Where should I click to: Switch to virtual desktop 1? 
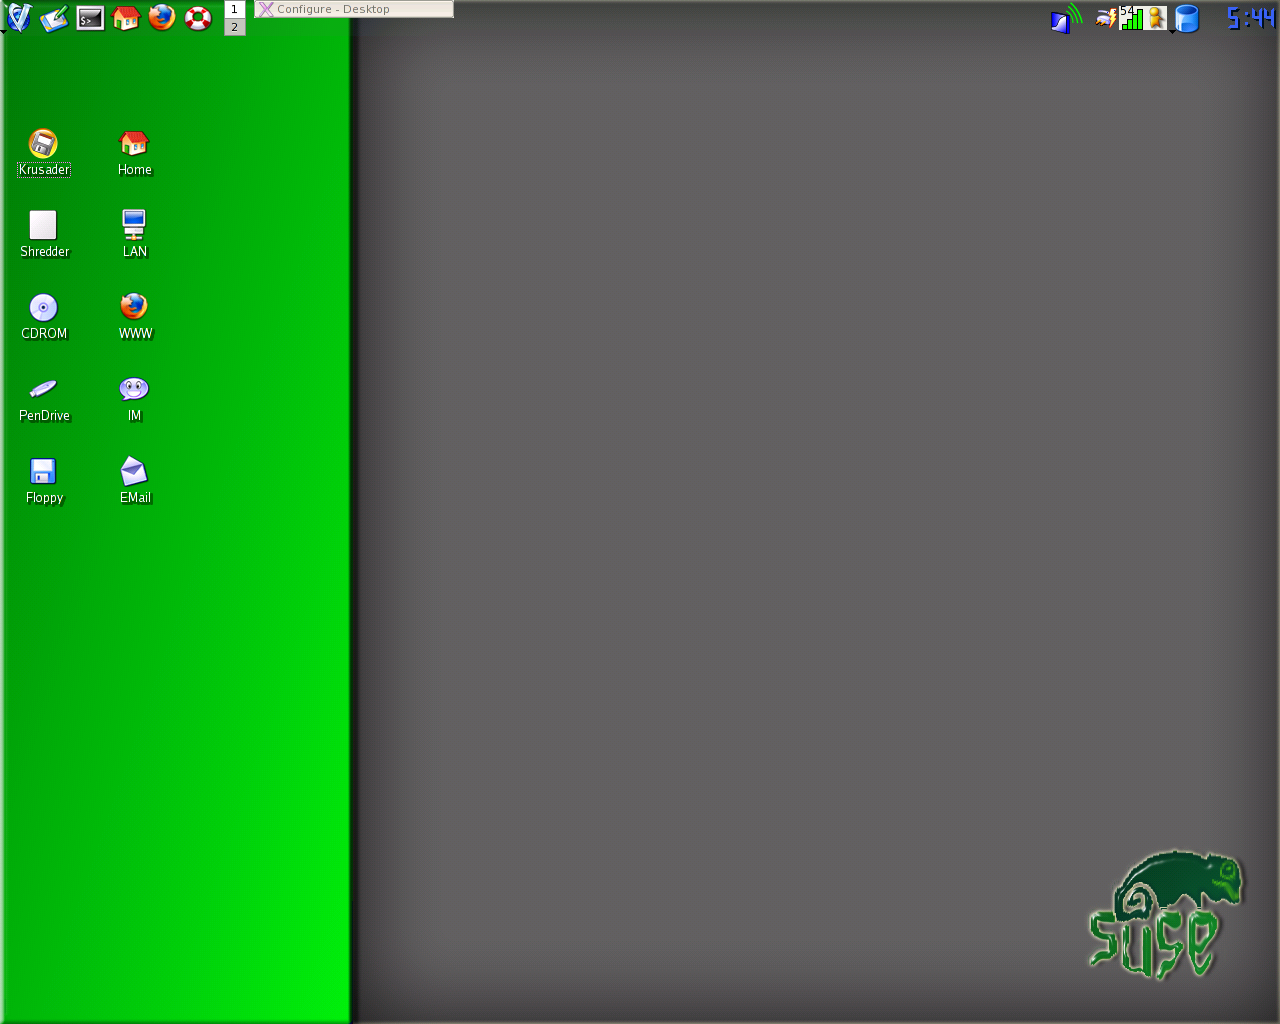coord(235,9)
